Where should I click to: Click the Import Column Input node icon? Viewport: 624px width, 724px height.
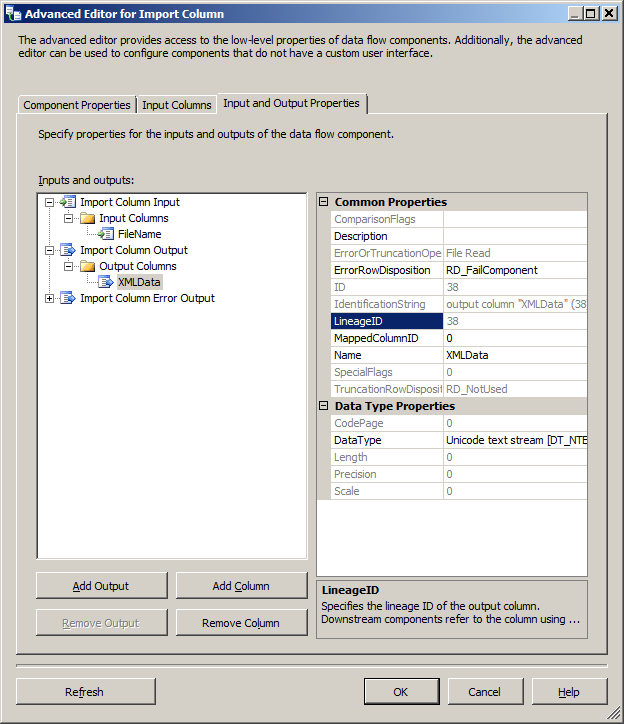[67, 202]
